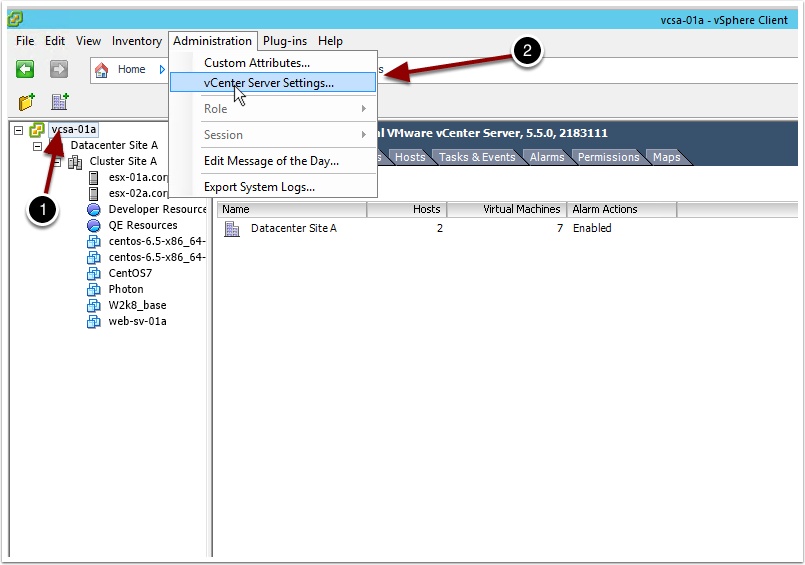
Task: Select vcsa-01a in the inventory tree
Action: point(73,129)
